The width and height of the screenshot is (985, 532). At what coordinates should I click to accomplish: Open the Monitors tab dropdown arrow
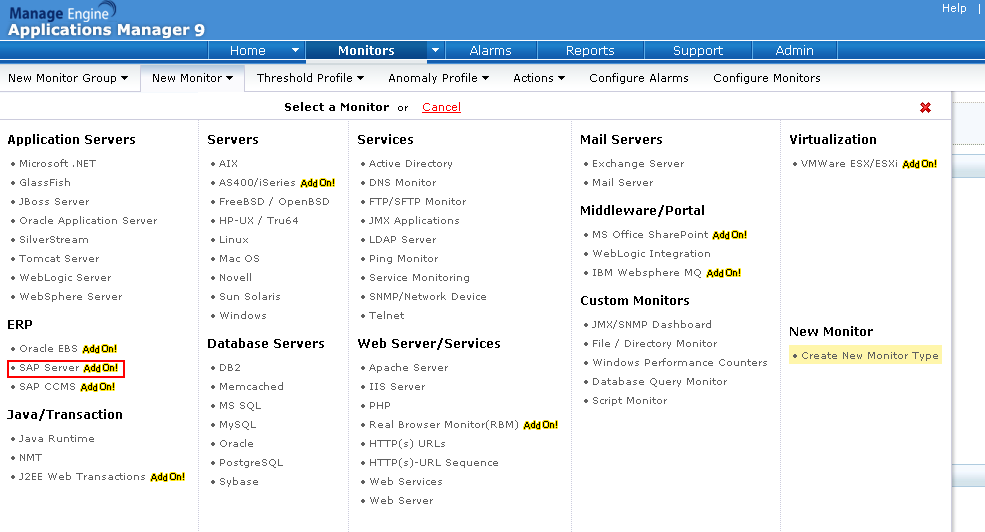(435, 50)
